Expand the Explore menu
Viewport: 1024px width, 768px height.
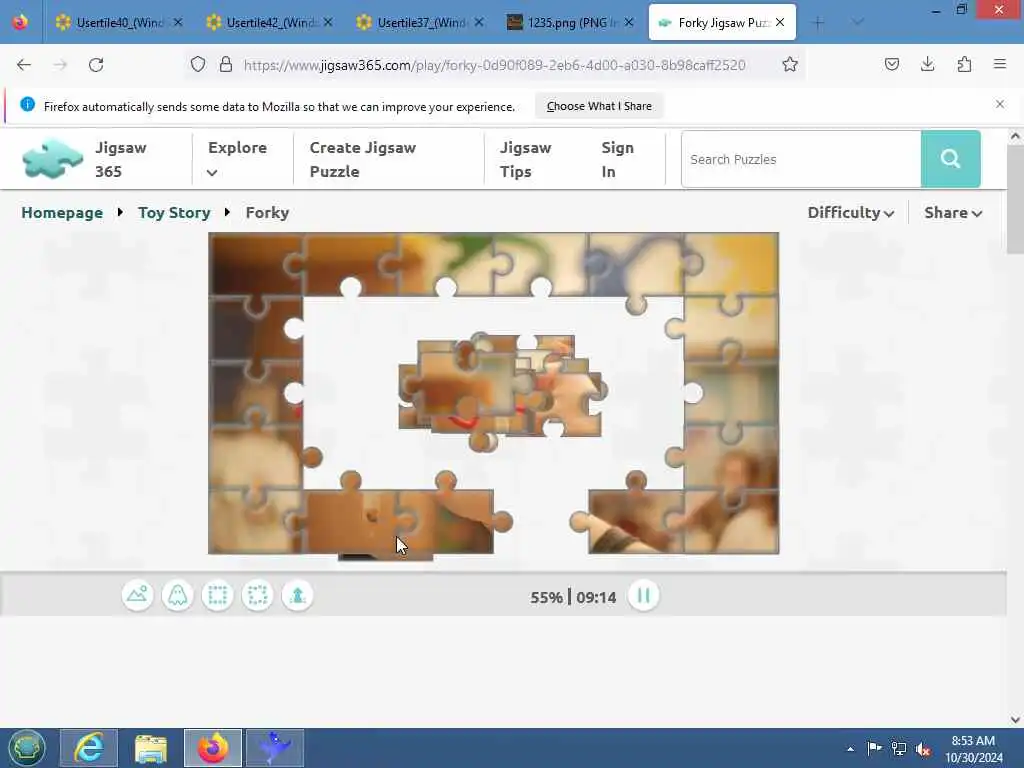pyautogui.click(x=237, y=159)
